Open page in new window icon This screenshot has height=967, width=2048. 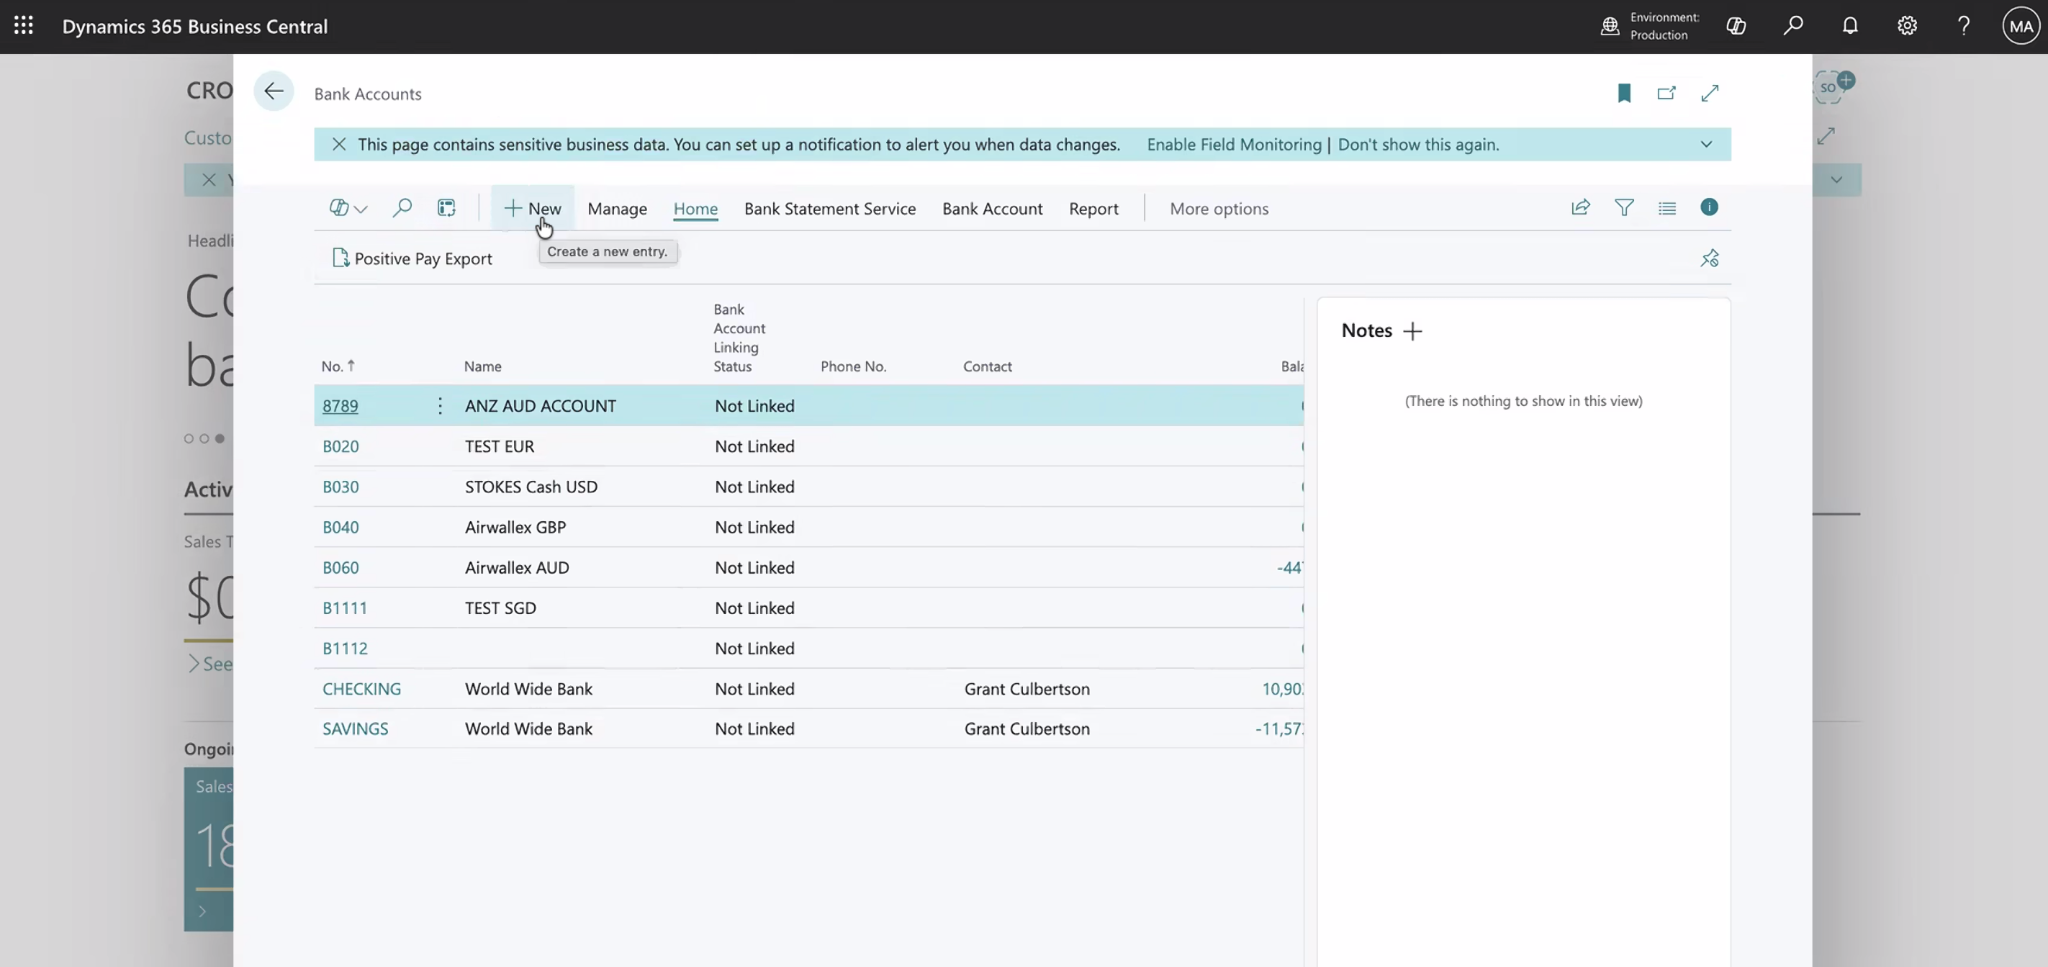point(1666,93)
